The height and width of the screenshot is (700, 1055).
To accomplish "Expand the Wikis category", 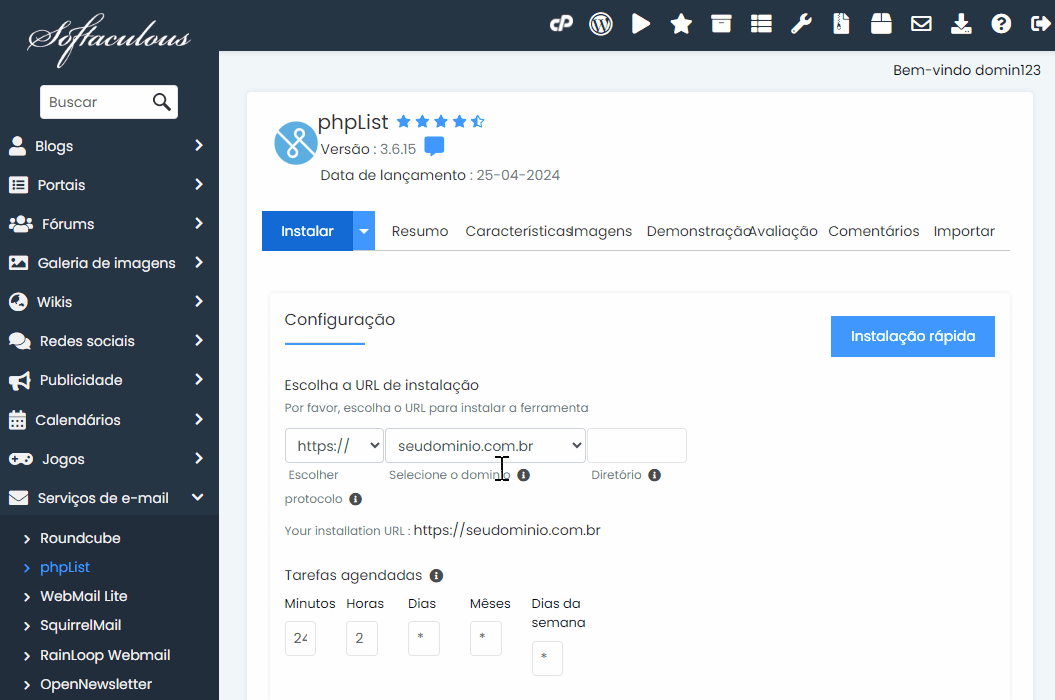I will (109, 302).
